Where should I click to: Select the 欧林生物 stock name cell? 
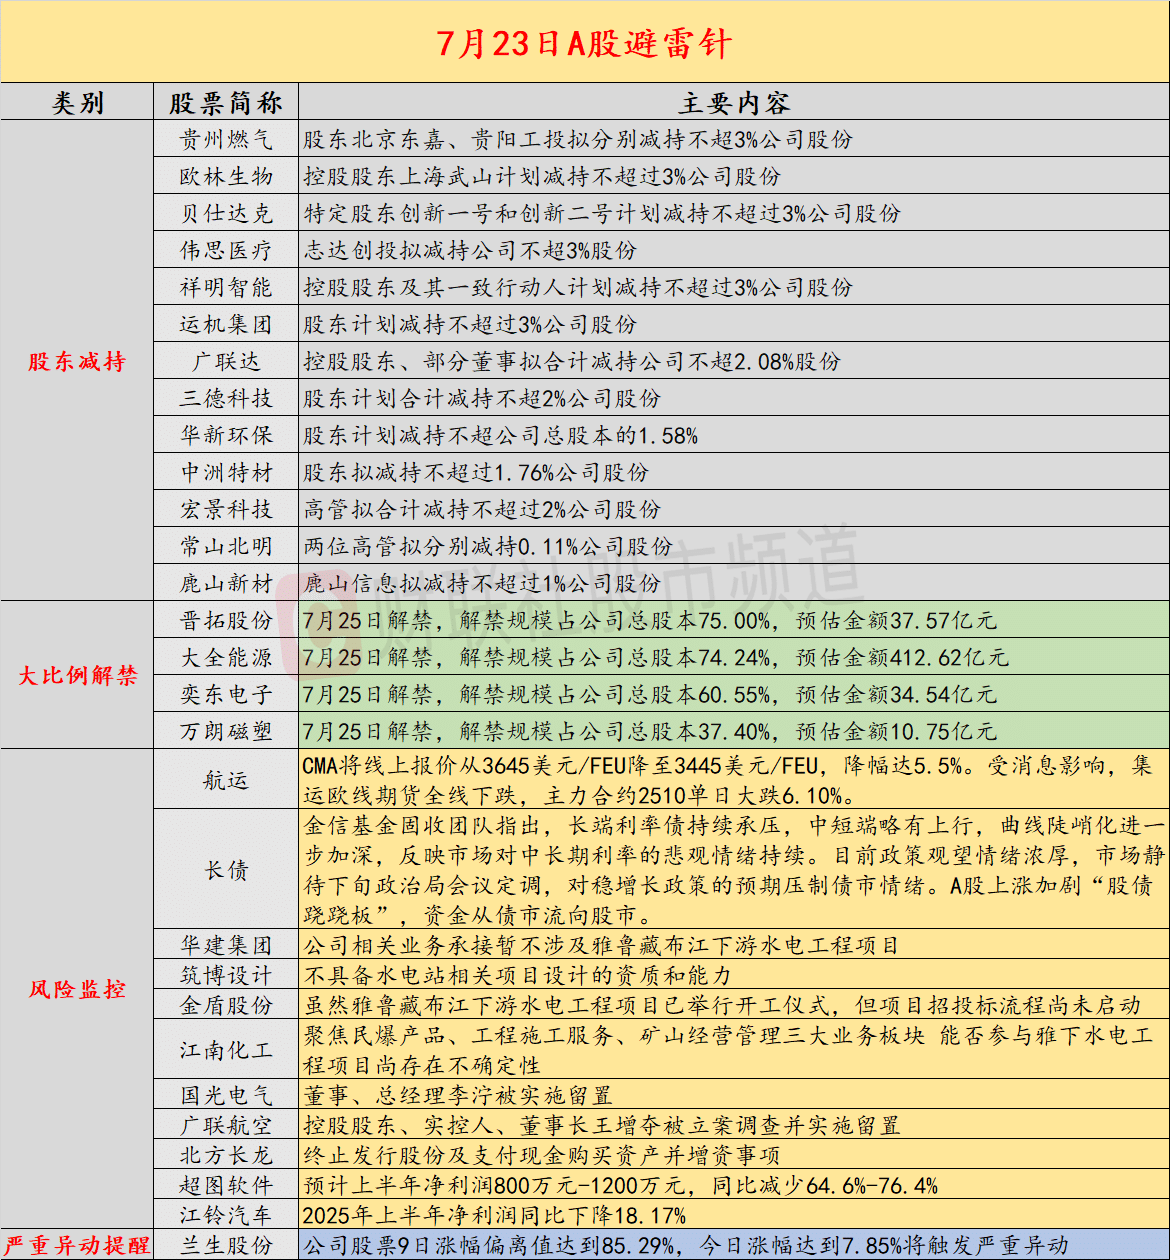(226, 176)
